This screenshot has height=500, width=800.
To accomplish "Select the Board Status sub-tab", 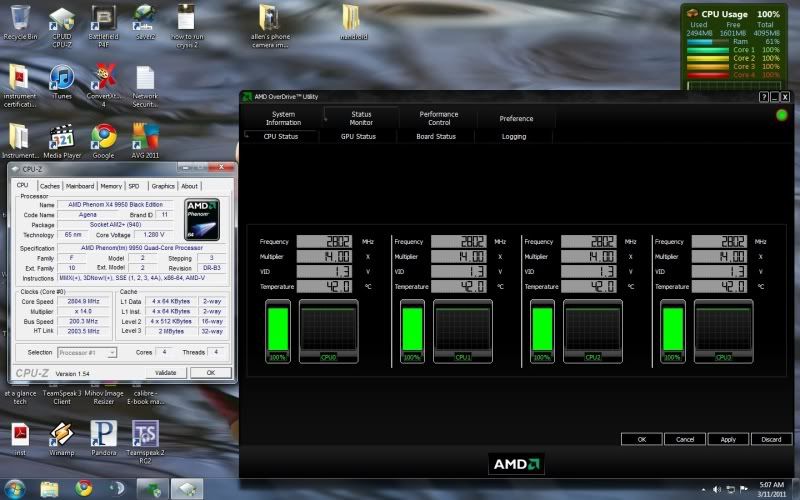I will point(436,137).
